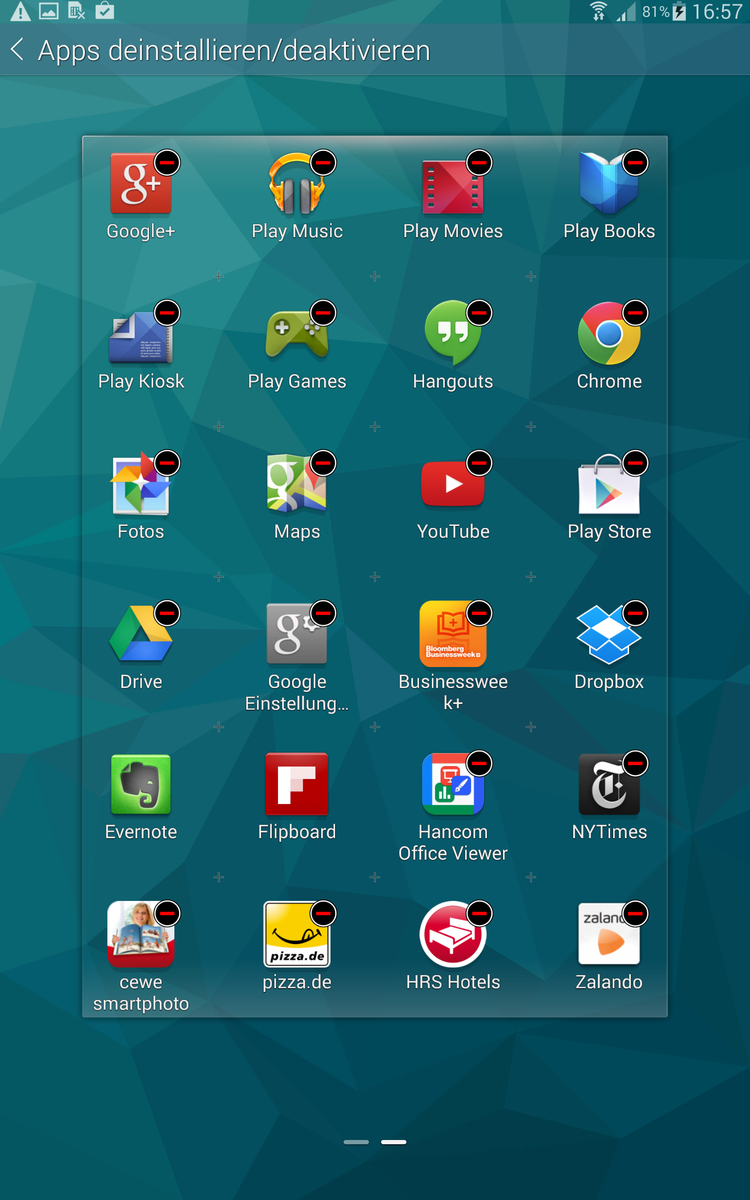Image resolution: width=750 pixels, height=1200 pixels.
Task: Tap the NYTimes app icon
Action: coord(609,785)
